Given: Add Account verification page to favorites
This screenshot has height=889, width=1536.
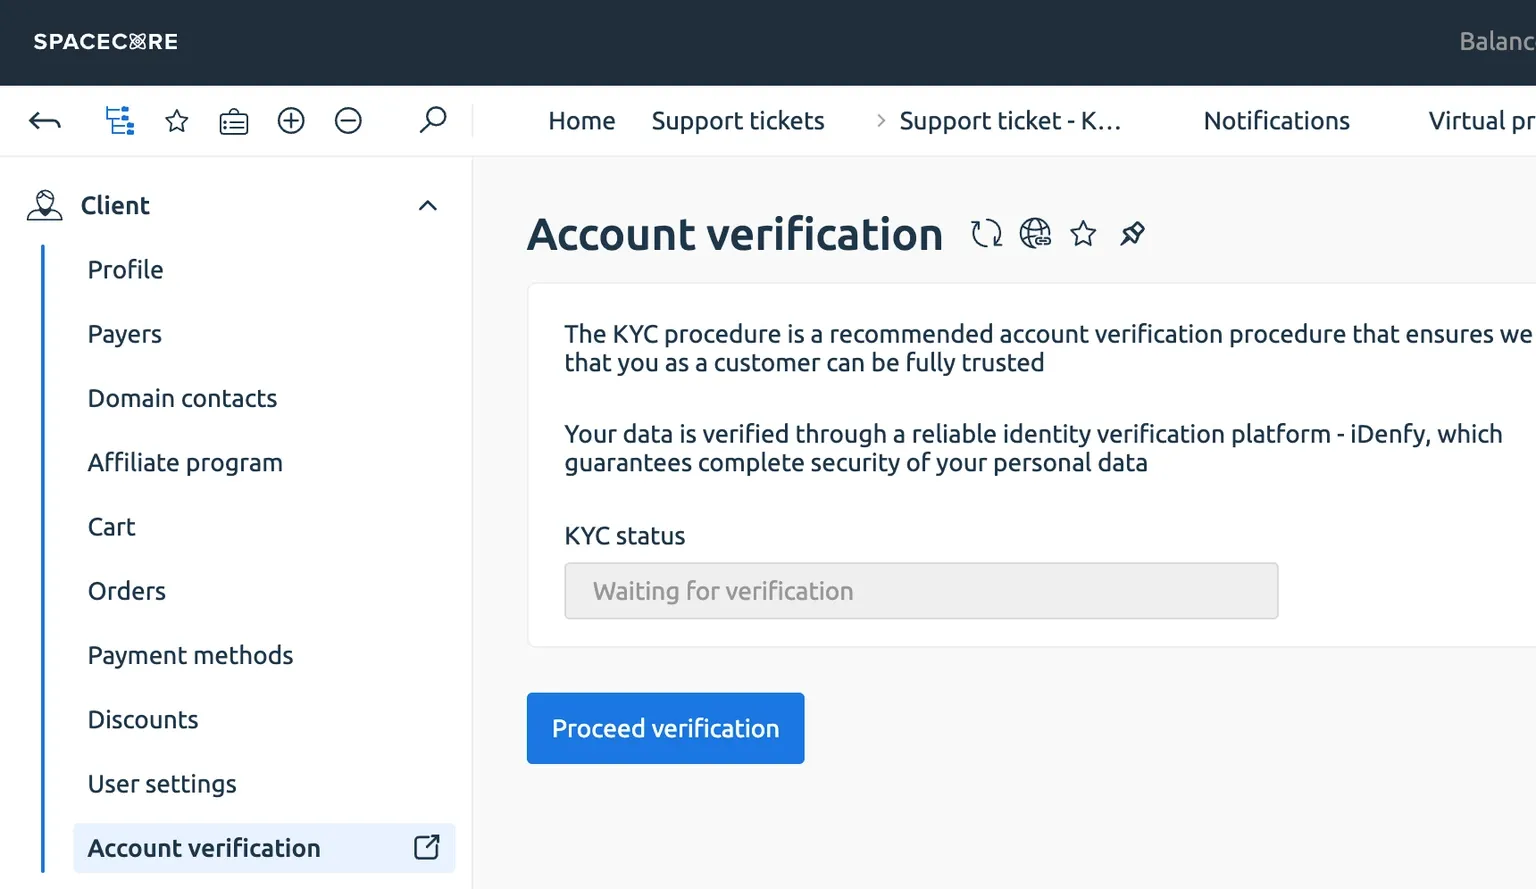Looking at the screenshot, I should click(x=1083, y=234).
